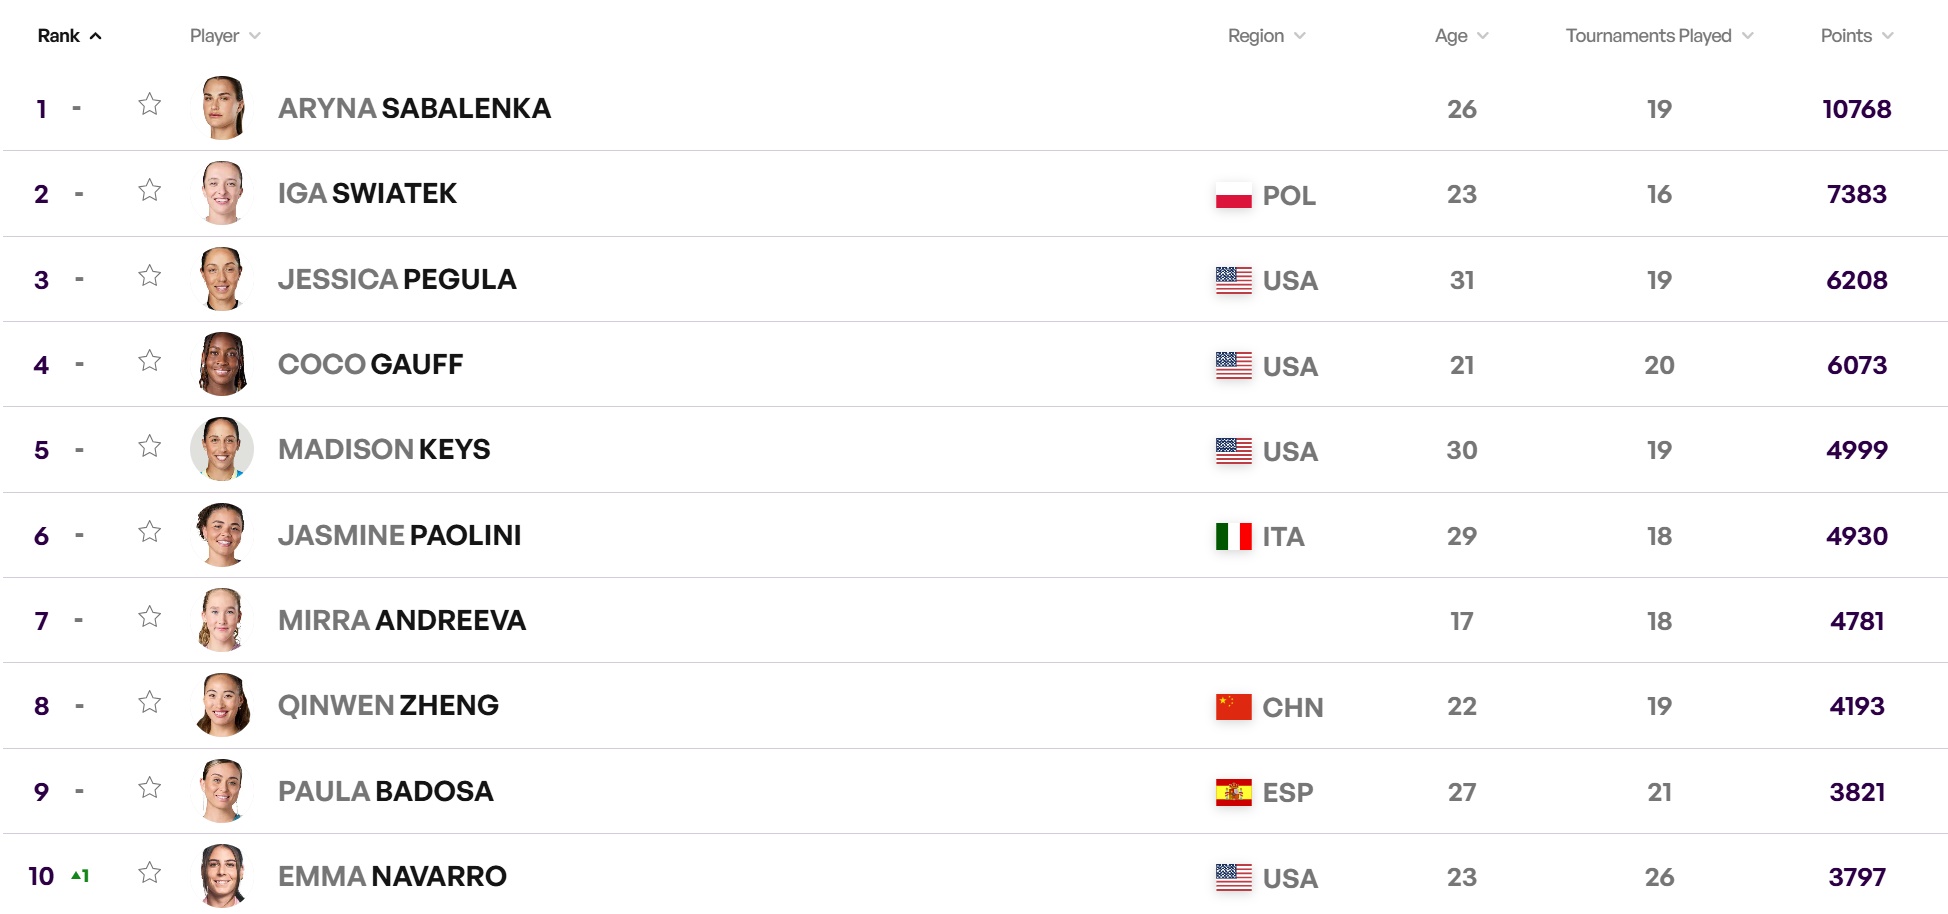Star Paula Badosa's row
This screenshot has width=1948, height=914.
pyautogui.click(x=150, y=787)
